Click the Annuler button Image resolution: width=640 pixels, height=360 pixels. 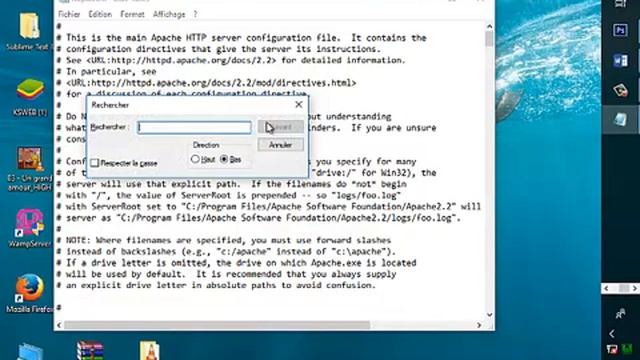pyautogui.click(x=280, y=145)
